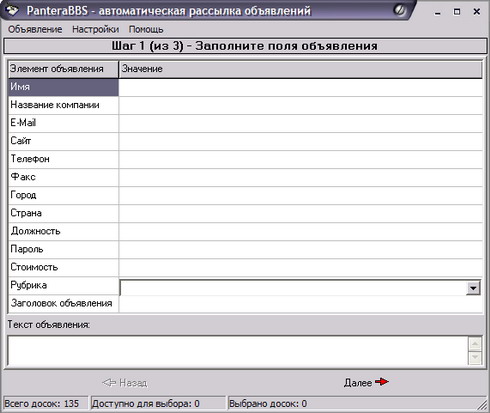Click the Должность value cell
The width and height of the screenshot is (490, 413).
point(301,231)
